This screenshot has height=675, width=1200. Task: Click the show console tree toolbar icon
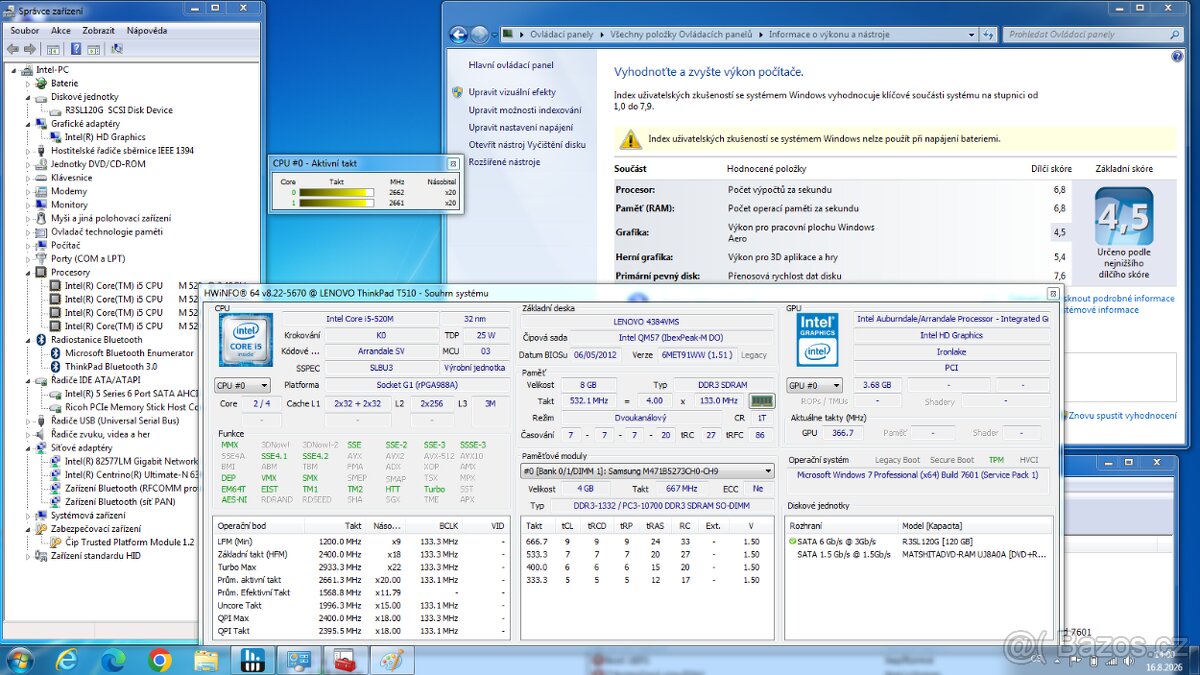(x=53, y=48)
